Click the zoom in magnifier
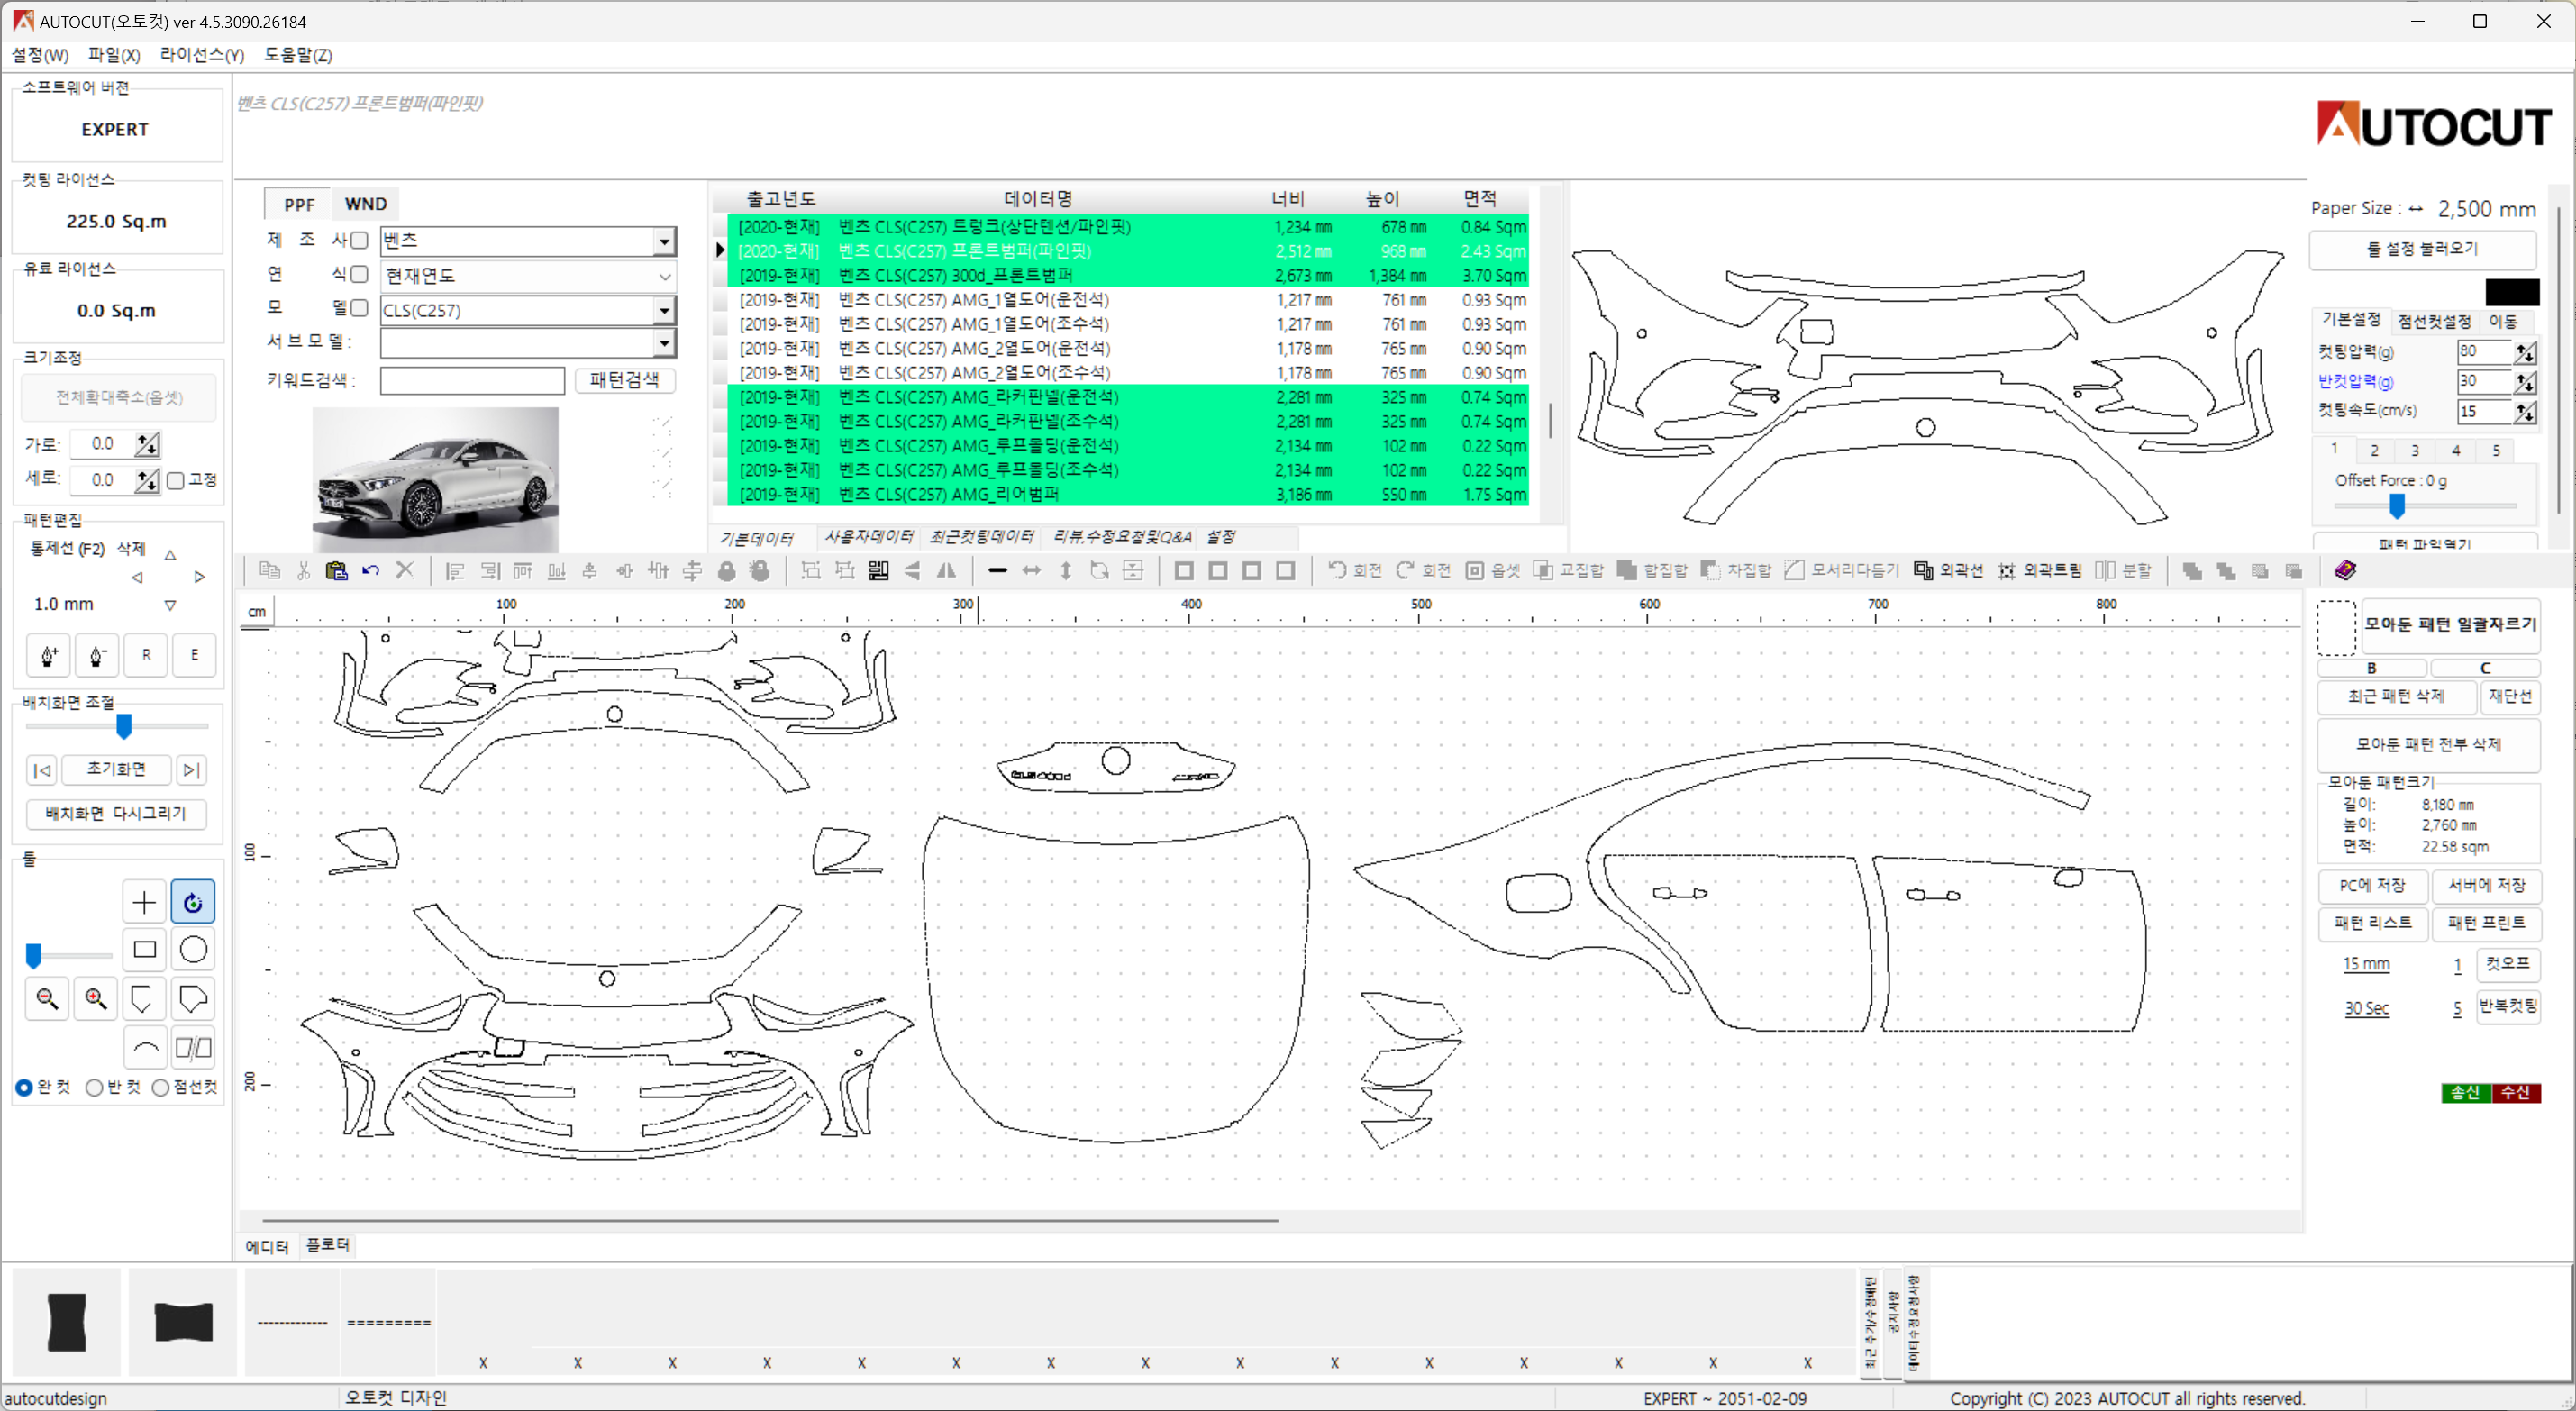 coord(96,999)
